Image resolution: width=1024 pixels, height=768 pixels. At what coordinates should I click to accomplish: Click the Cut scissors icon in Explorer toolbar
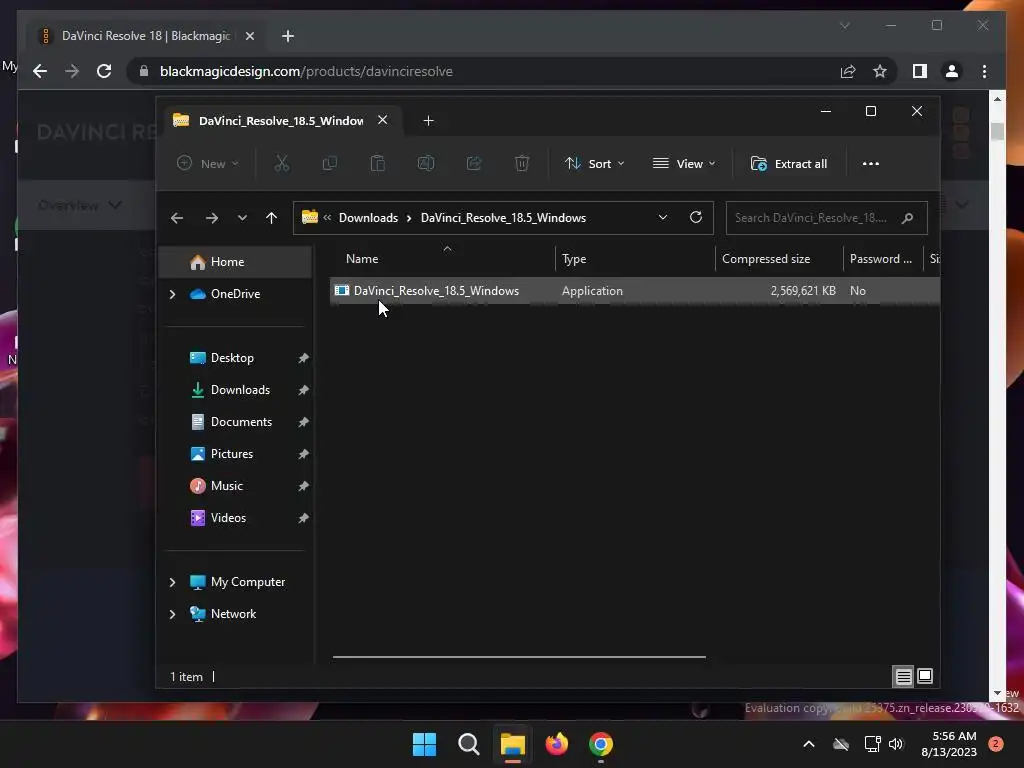coord(281,163)
